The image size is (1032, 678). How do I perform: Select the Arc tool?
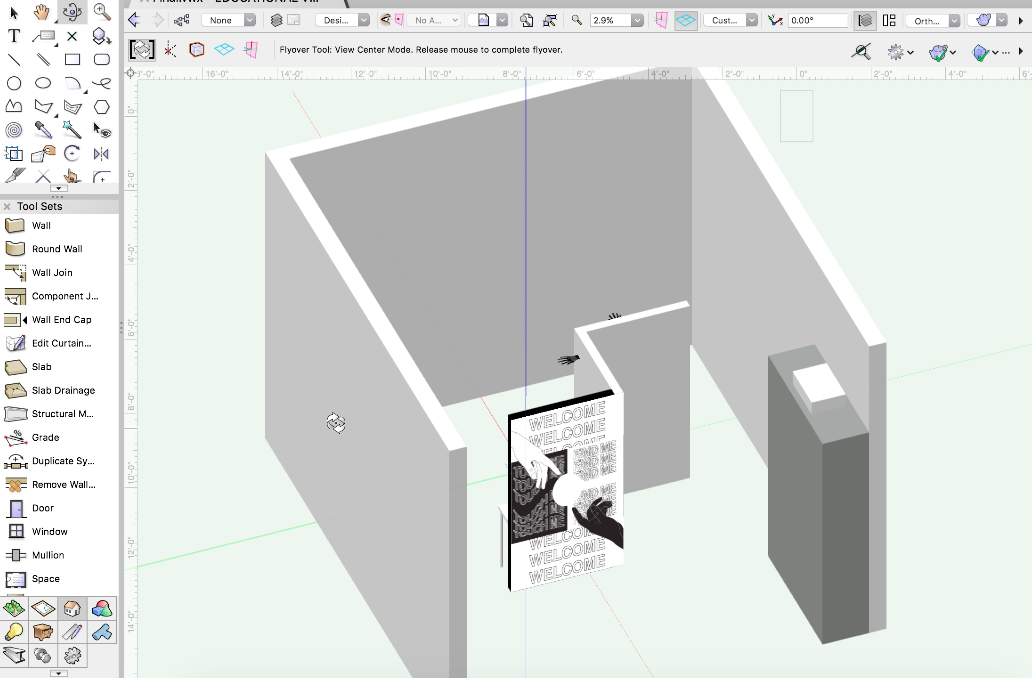tap(72, 83)
